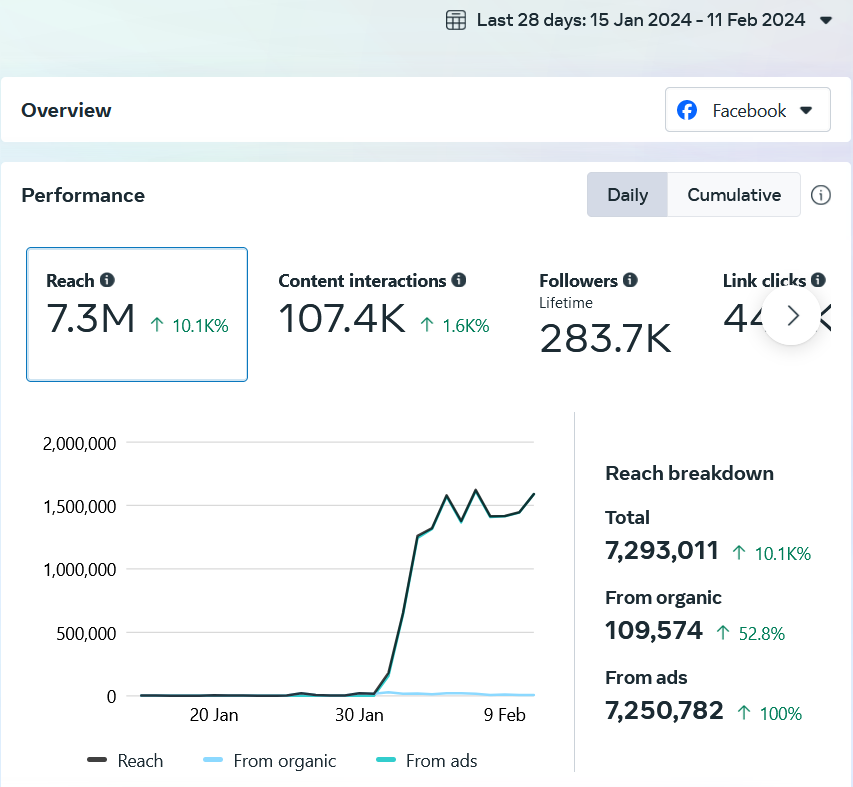The height and width of the screenshot is (787, 853).
Task: Toggle the Reach series in chart legend
Action: point(126,761)
